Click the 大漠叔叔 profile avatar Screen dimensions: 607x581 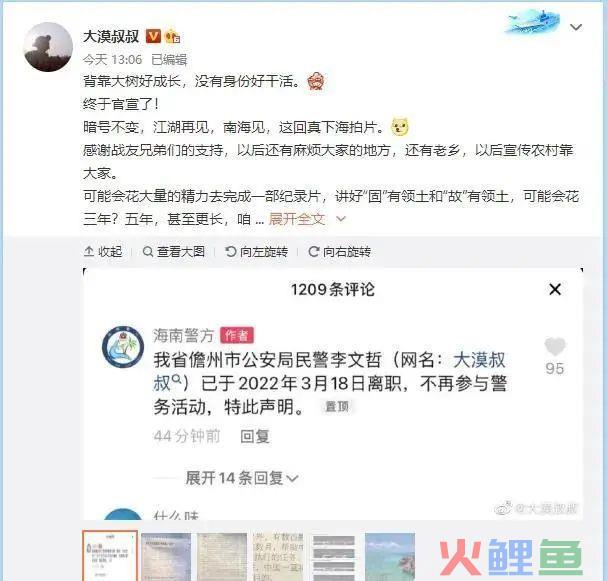(x=48, y=47)
